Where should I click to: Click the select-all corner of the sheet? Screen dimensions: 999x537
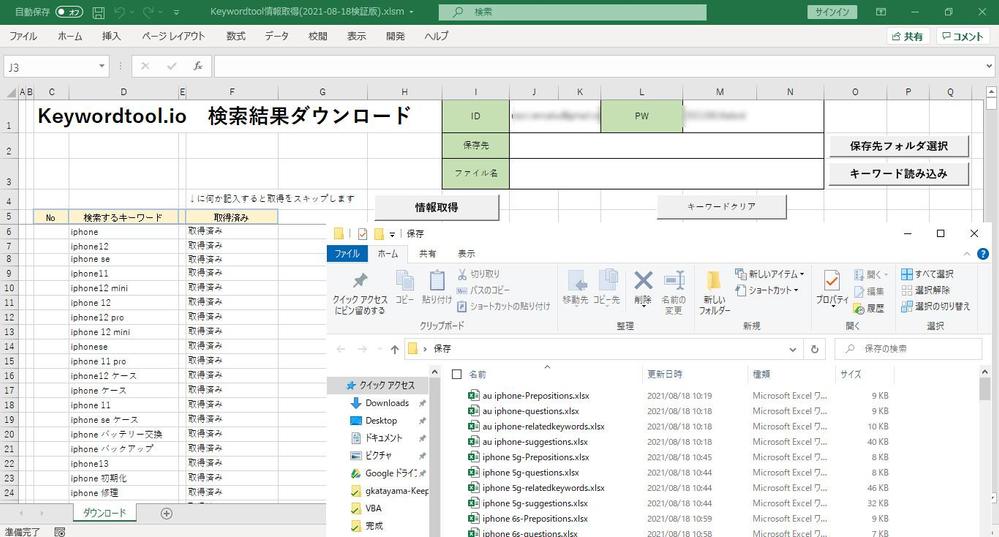tap(11, 92)
